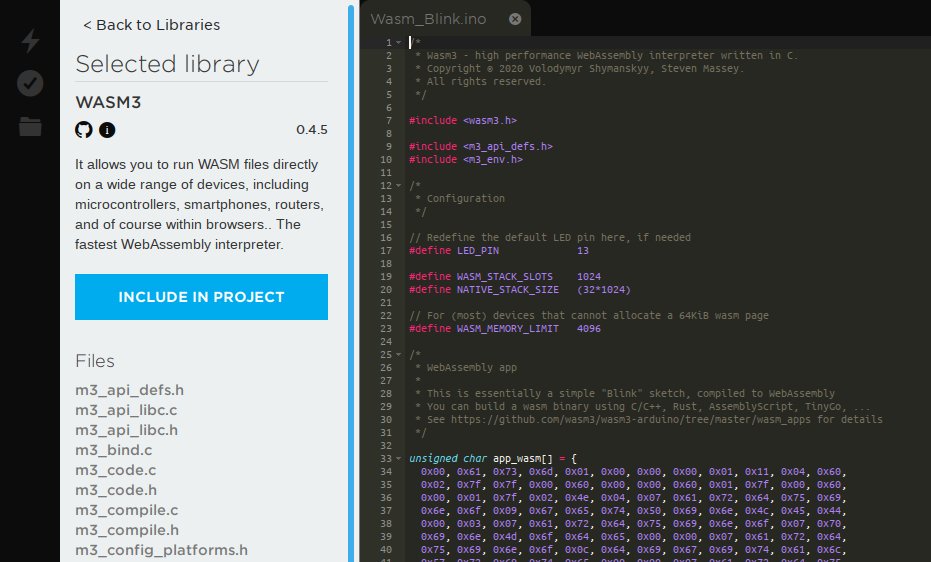Go back to Libraries
The height and width of the screenshot is (562, 931).
(x=151, y=25)
